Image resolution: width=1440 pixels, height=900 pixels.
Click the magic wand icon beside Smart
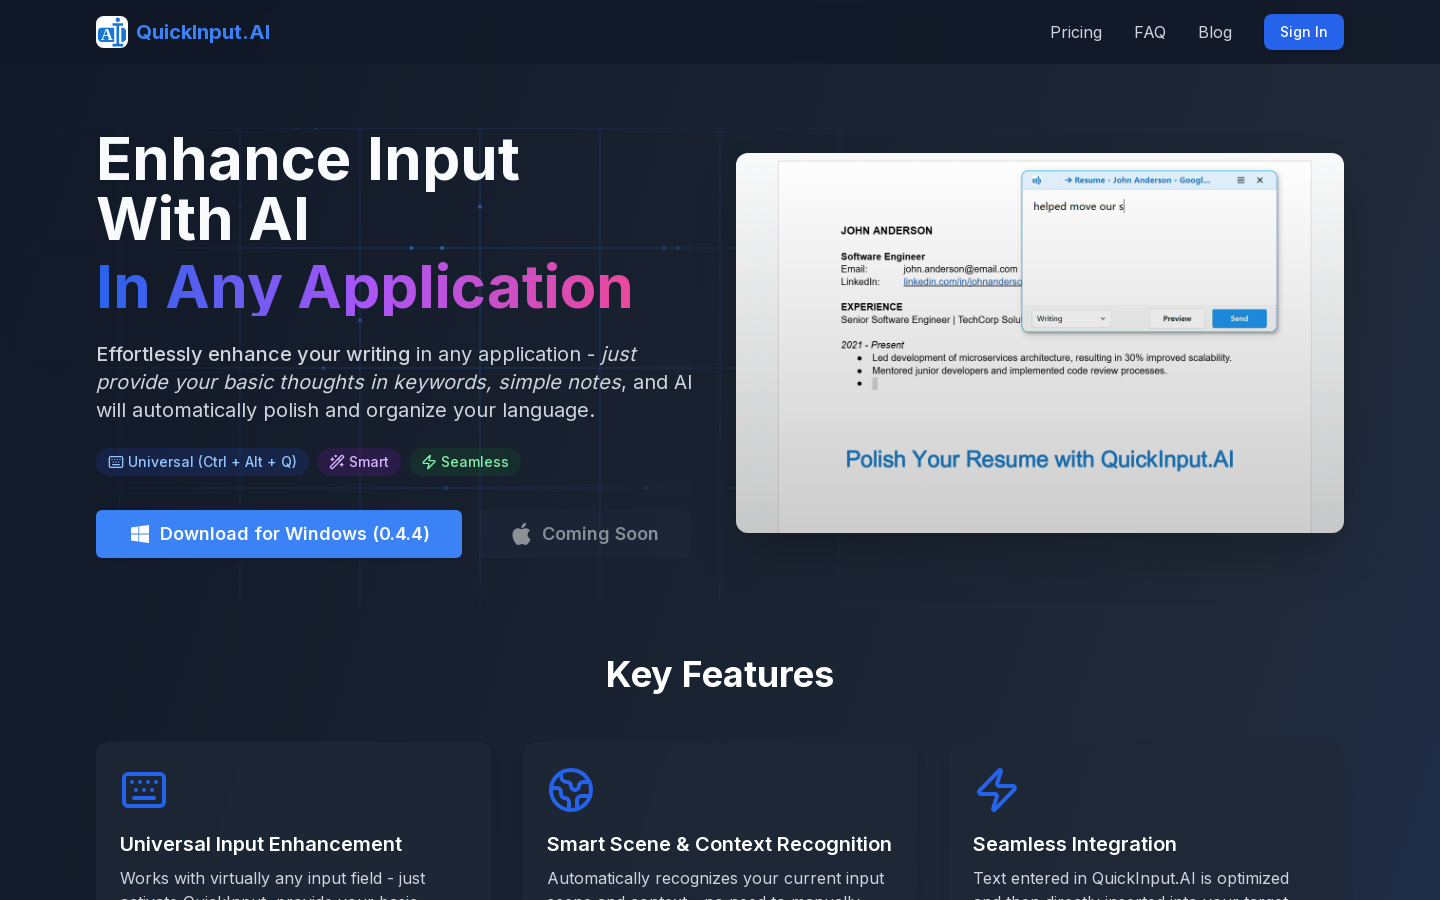click(x=337, y=462)
